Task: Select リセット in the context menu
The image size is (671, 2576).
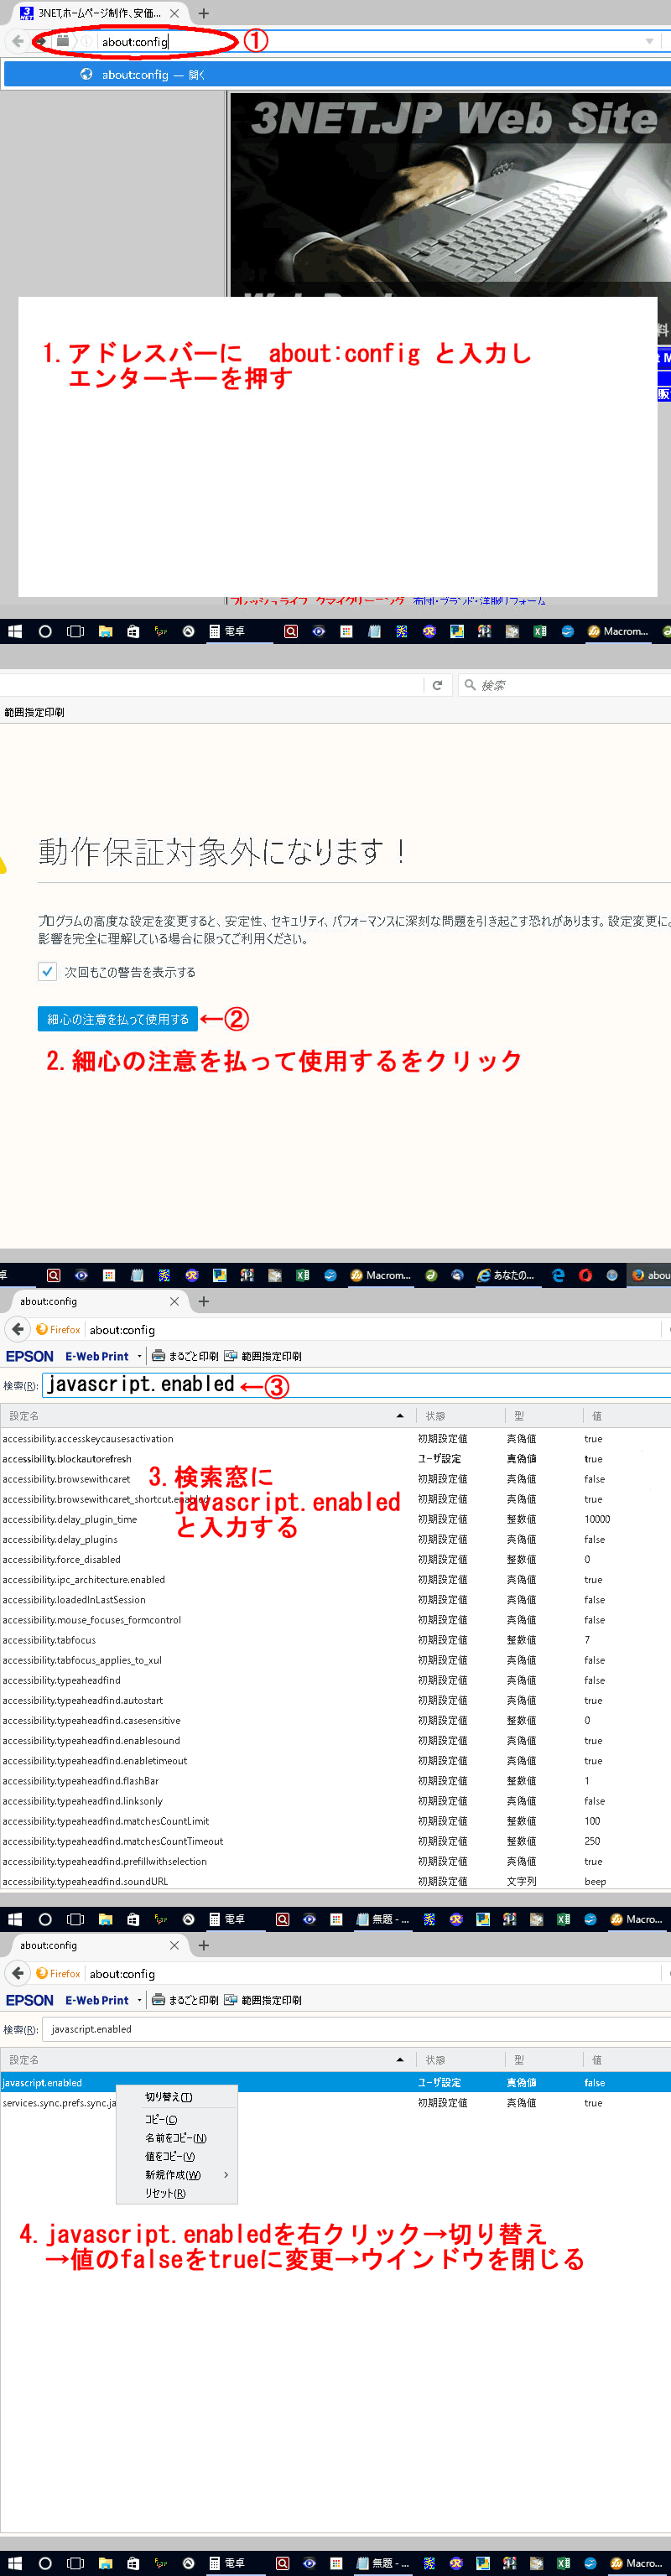Action: click(165, 2193)
